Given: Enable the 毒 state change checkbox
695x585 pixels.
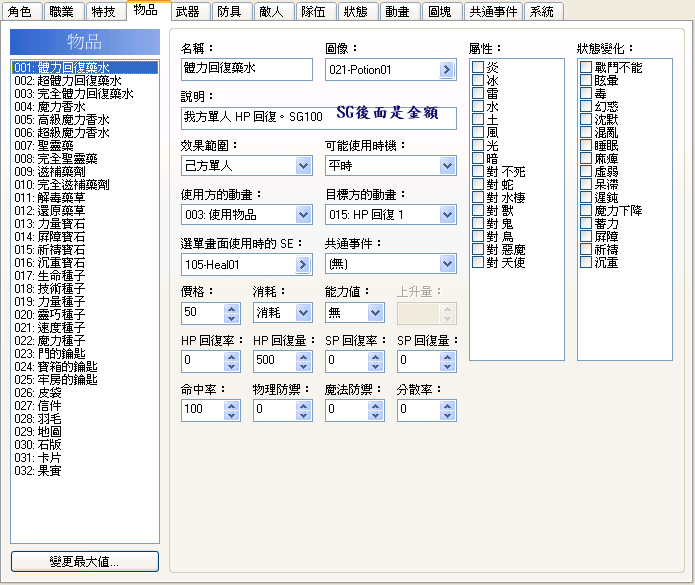Looking at the screenshot, I should [586, 93].
